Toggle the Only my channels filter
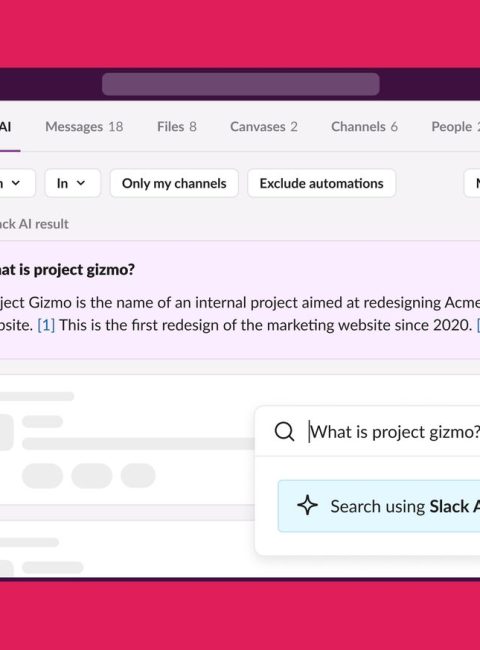 point(174,183)
